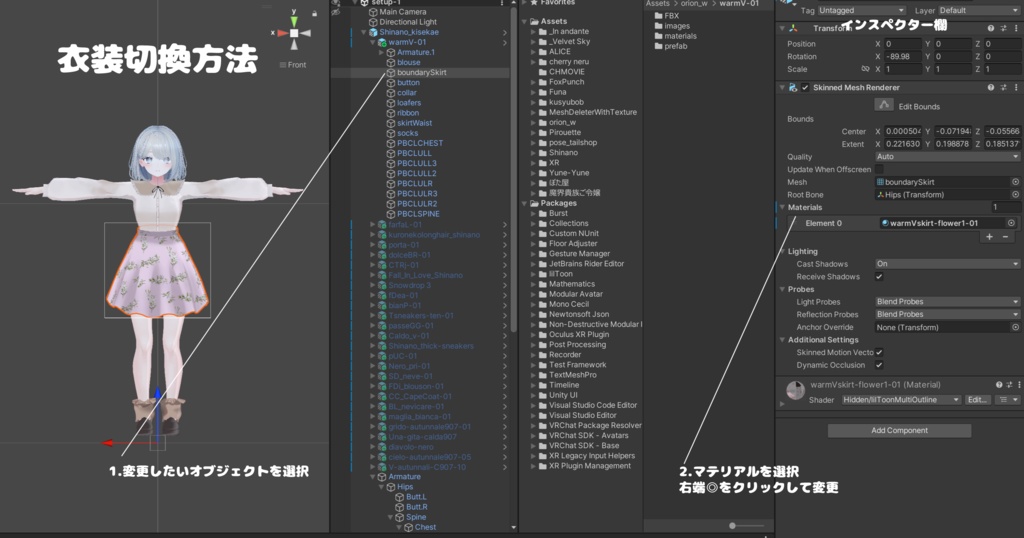
Task: Uncheck Dynamic Occlusion
Action: pos(879,365)
